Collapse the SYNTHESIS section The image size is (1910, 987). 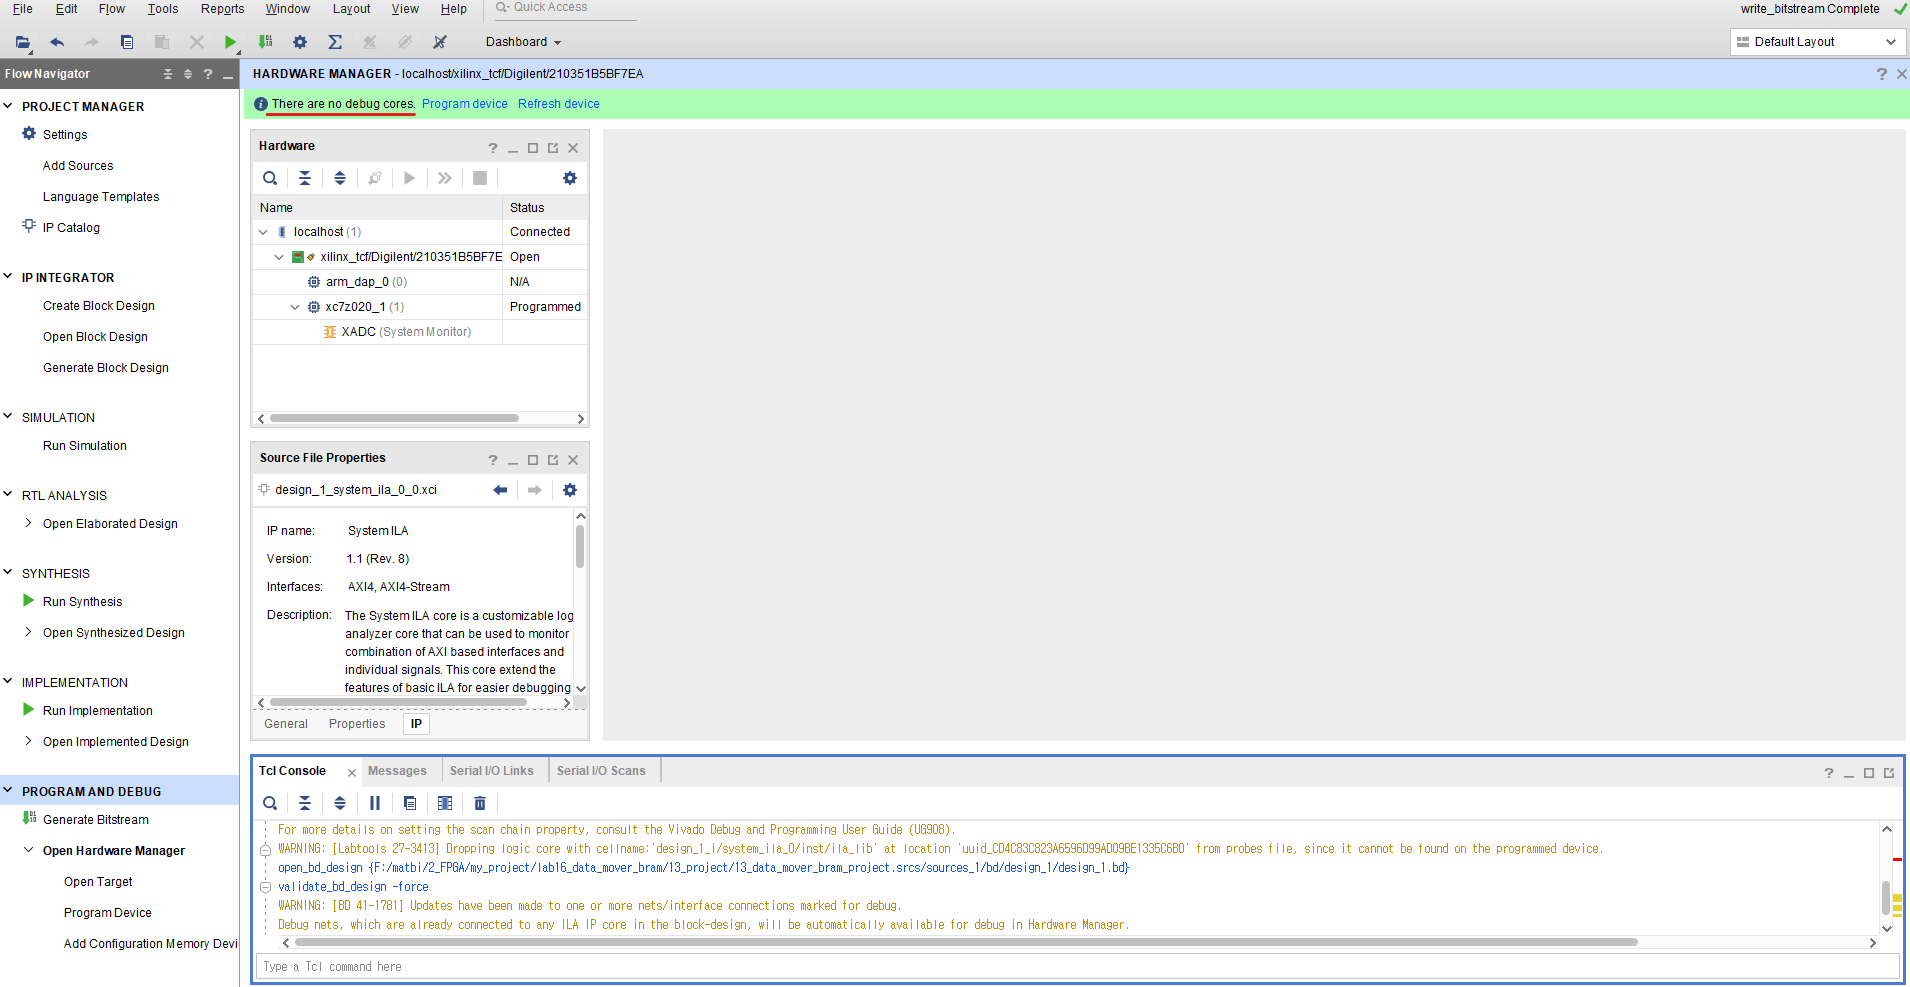tap(8, 573)
